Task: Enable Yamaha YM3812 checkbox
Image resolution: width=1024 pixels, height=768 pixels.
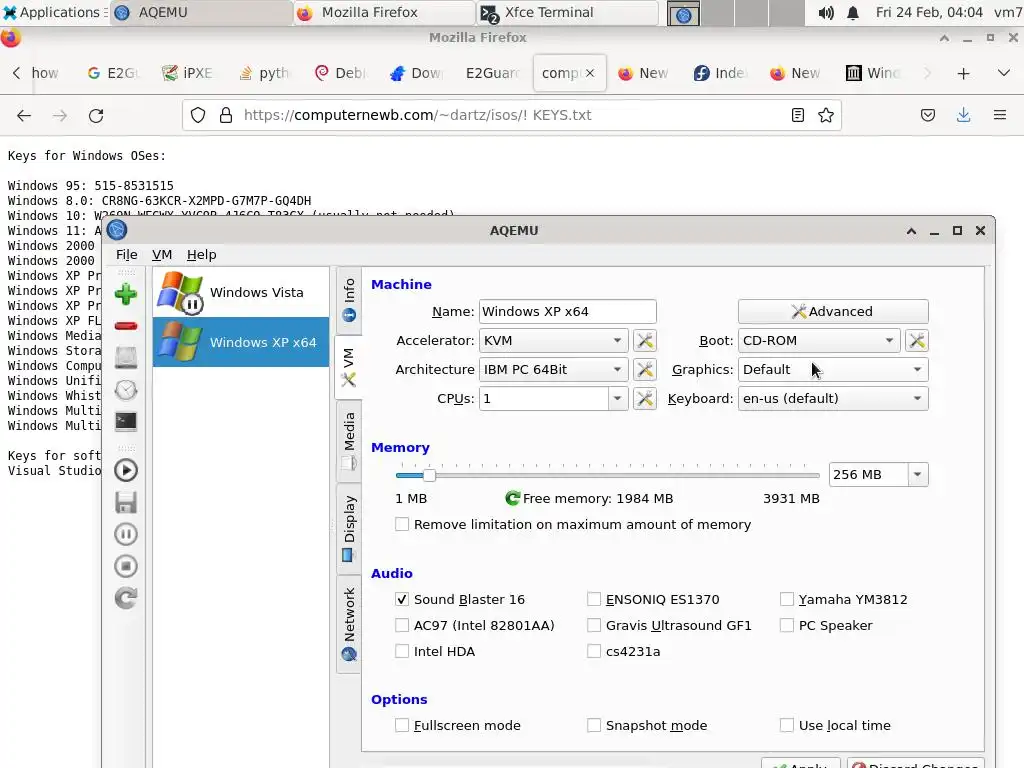Action: 787,599
